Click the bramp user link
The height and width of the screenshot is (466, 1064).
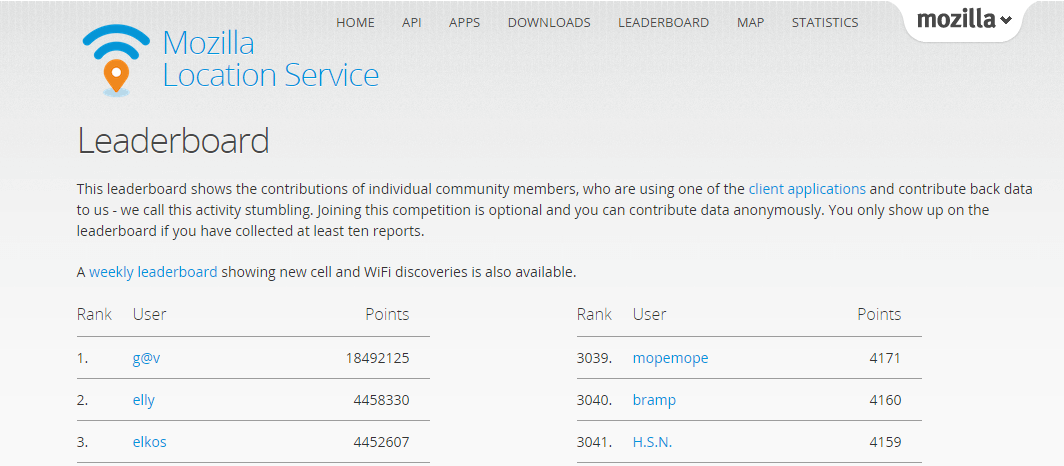(x=654, y=400)
